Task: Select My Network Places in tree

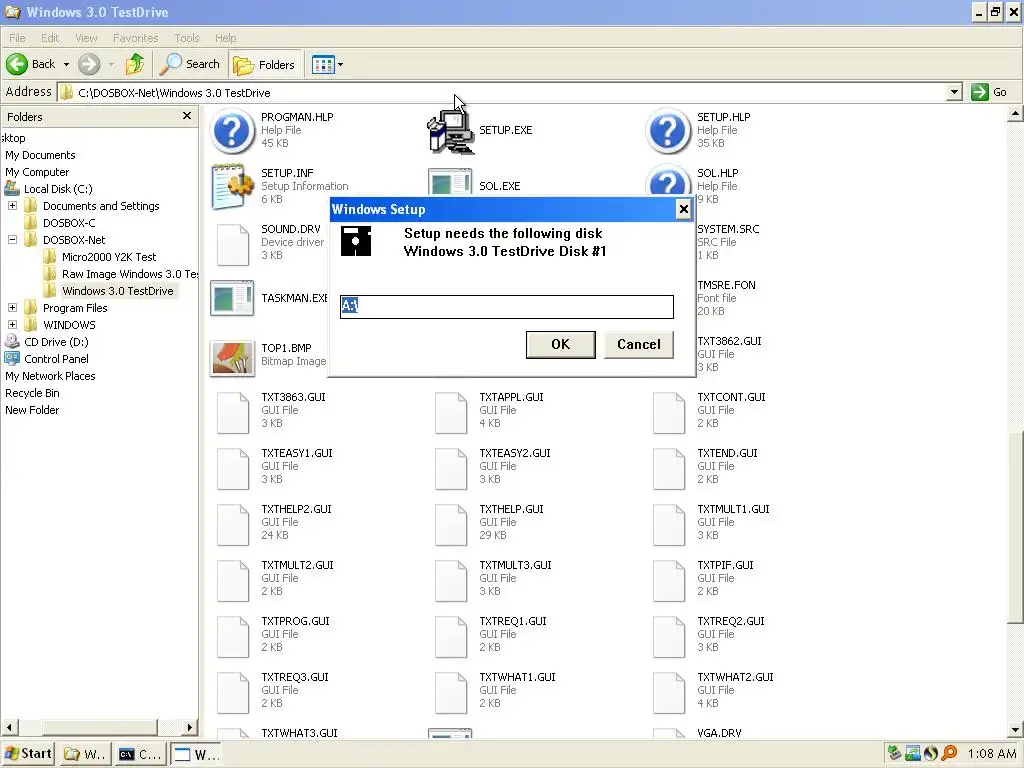Action: tap(50, 376)
